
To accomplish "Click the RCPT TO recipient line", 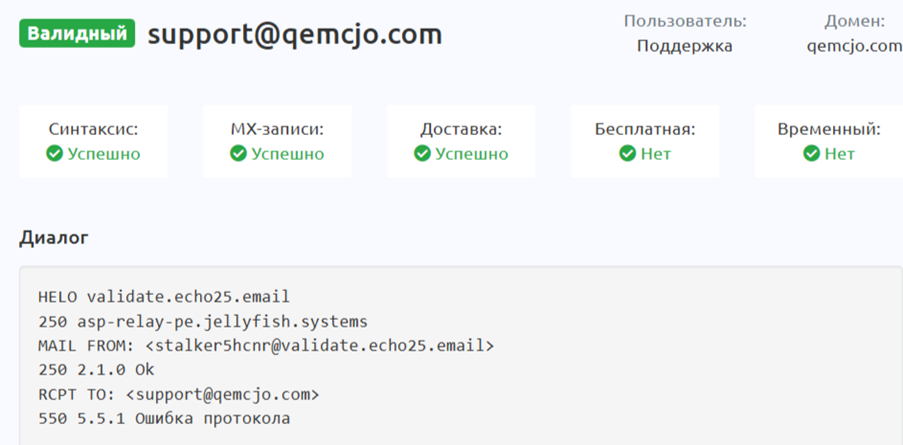I will point(179,394).
